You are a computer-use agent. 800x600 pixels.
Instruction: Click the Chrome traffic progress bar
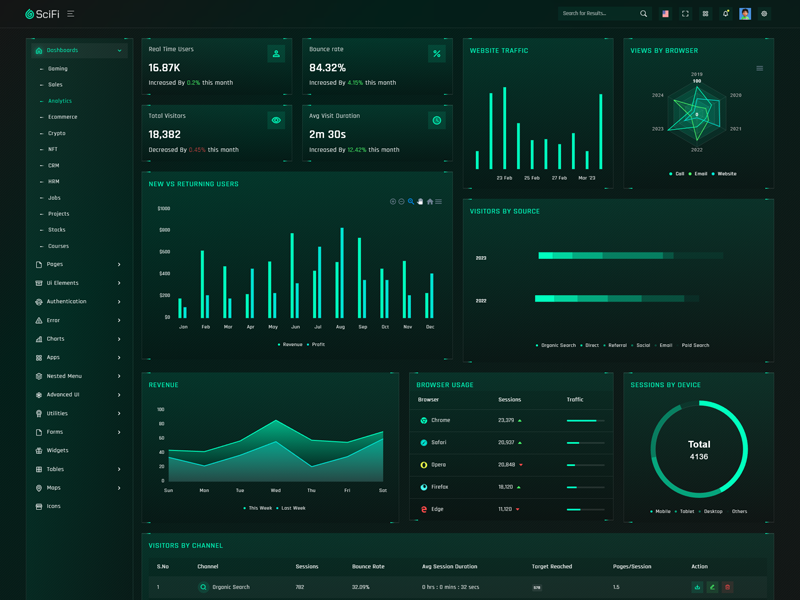point(584,421)
